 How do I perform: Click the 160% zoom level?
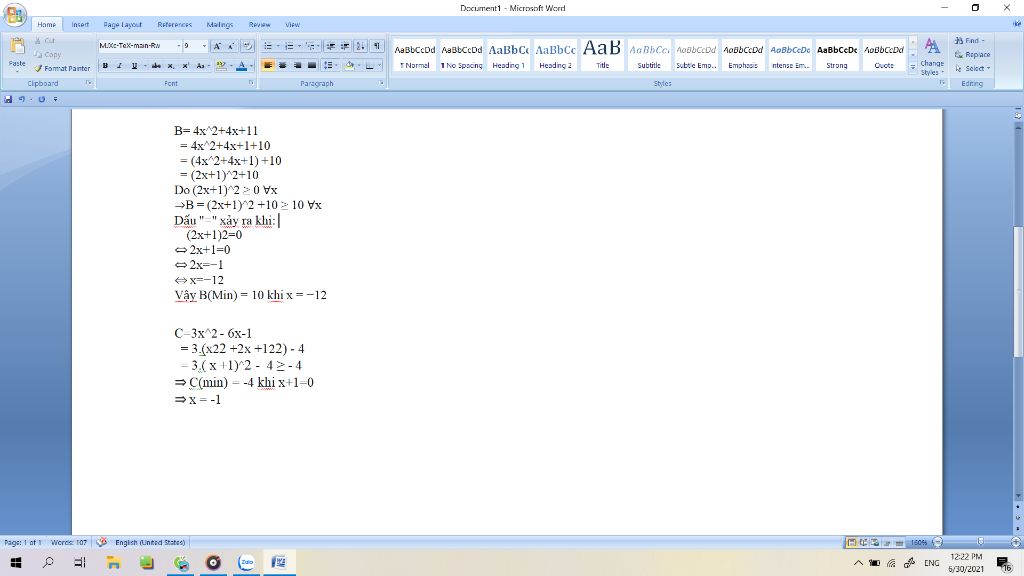pos(919,542)
